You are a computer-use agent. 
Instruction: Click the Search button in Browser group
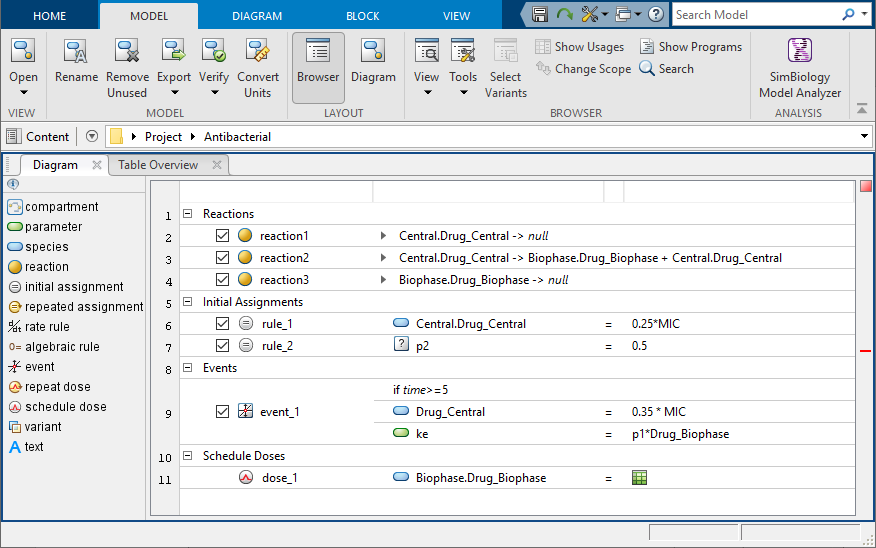tap(666, 69)
